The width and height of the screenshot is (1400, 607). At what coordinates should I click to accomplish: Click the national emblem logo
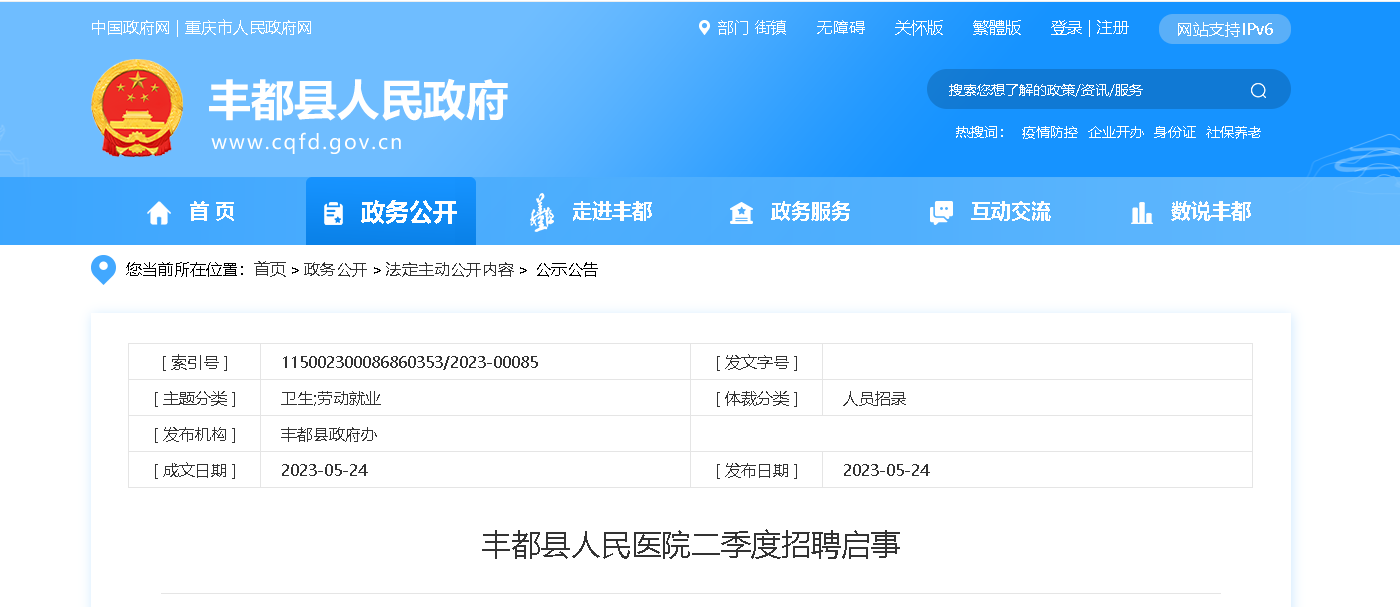(x=137, y=109)
